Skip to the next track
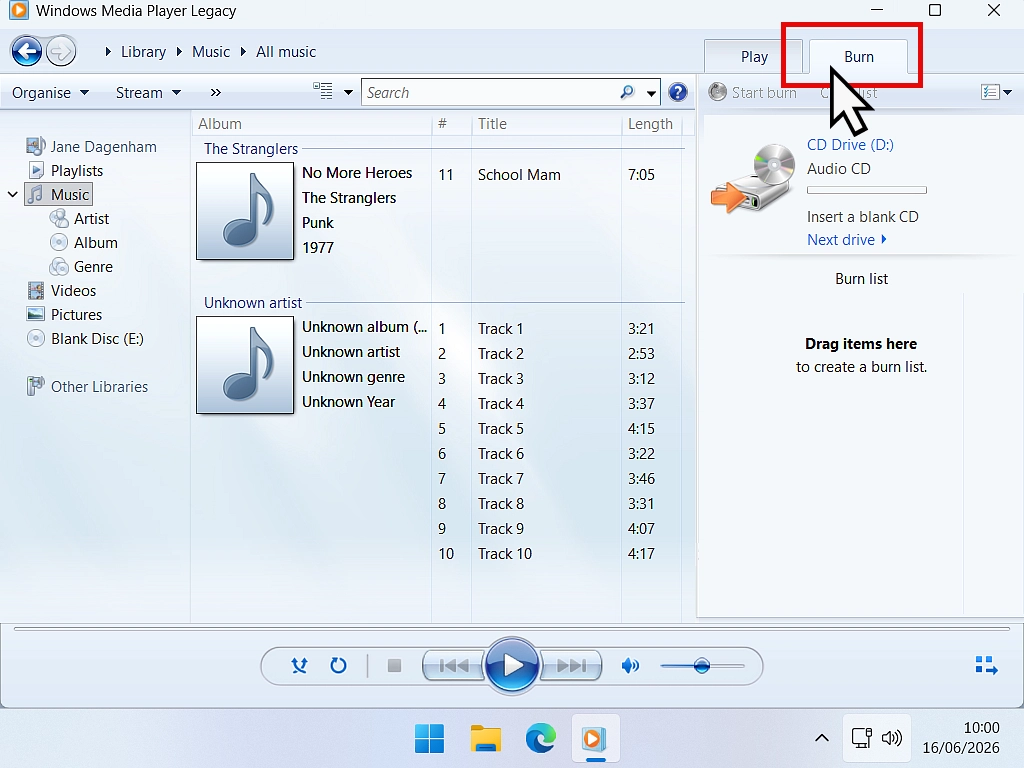This screenshot has height=768, width=1024. pos(571,666)
